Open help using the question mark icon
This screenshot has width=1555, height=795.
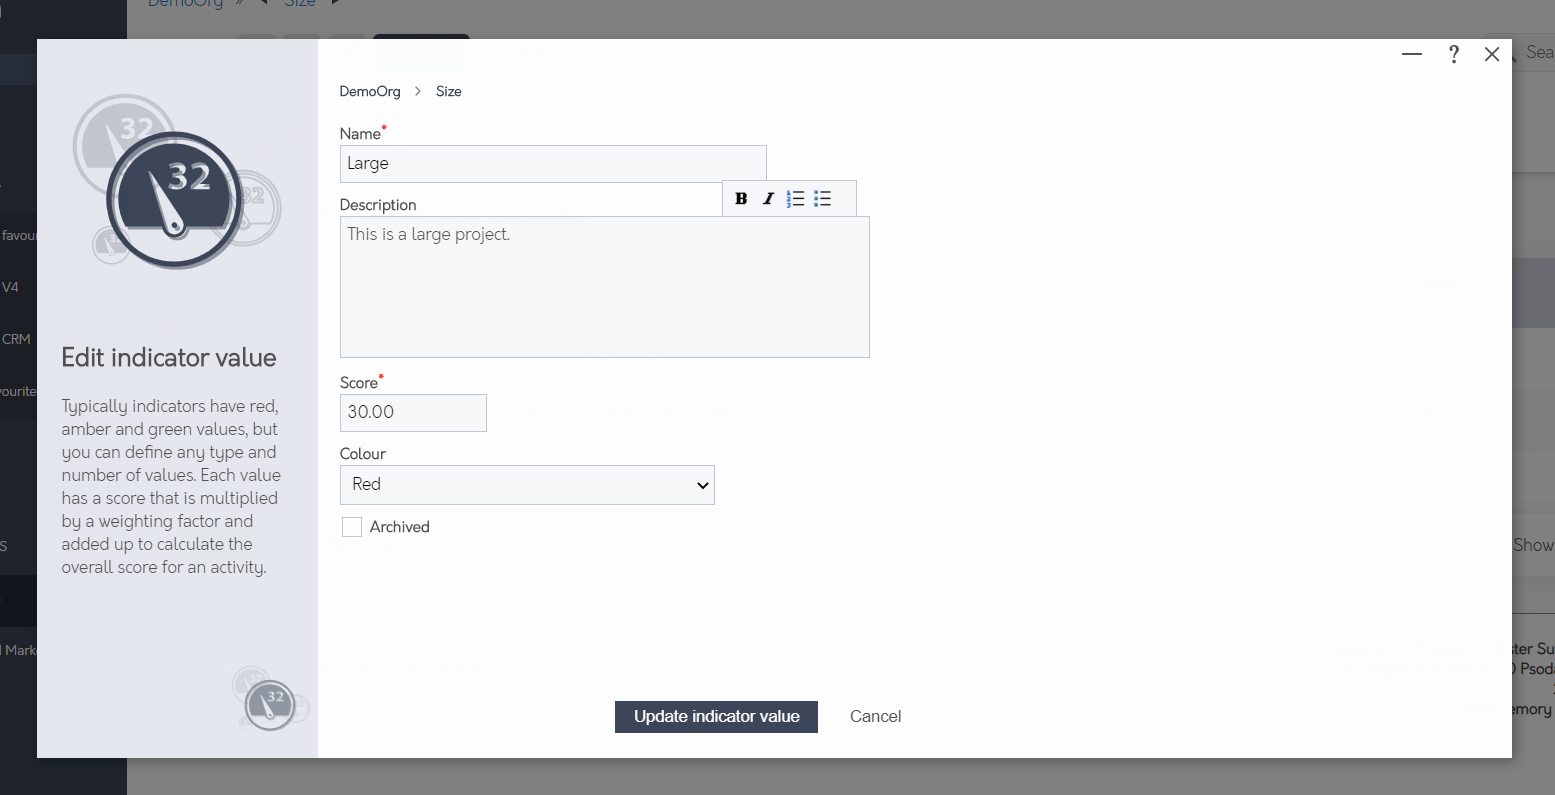pyautogui.click(x=1453, y=54)
